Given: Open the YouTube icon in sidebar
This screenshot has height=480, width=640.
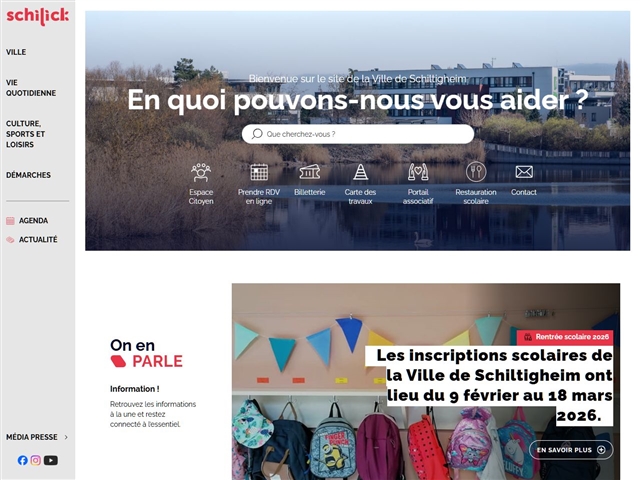Looking at the screenshot, I should (51, 460).
